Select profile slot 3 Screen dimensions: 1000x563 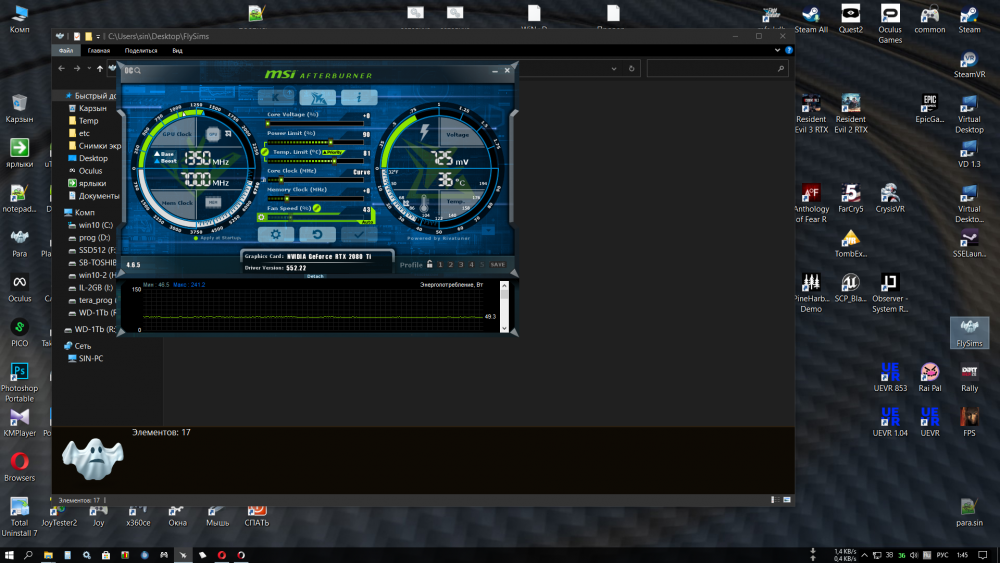pos(461,265)
